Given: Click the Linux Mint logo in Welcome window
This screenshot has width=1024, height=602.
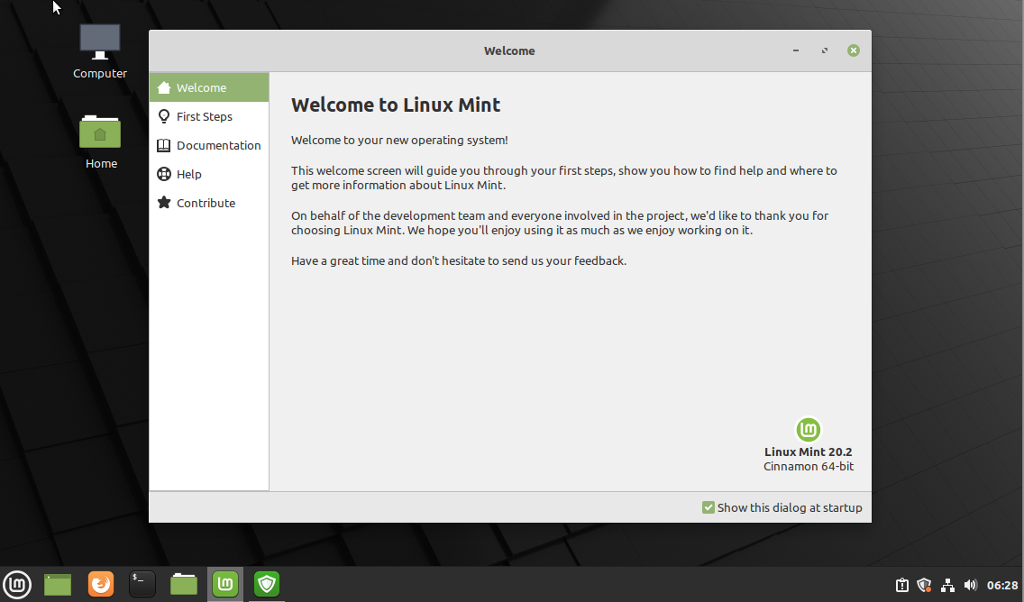Looking at the screenshot, I should pos(808,430).
